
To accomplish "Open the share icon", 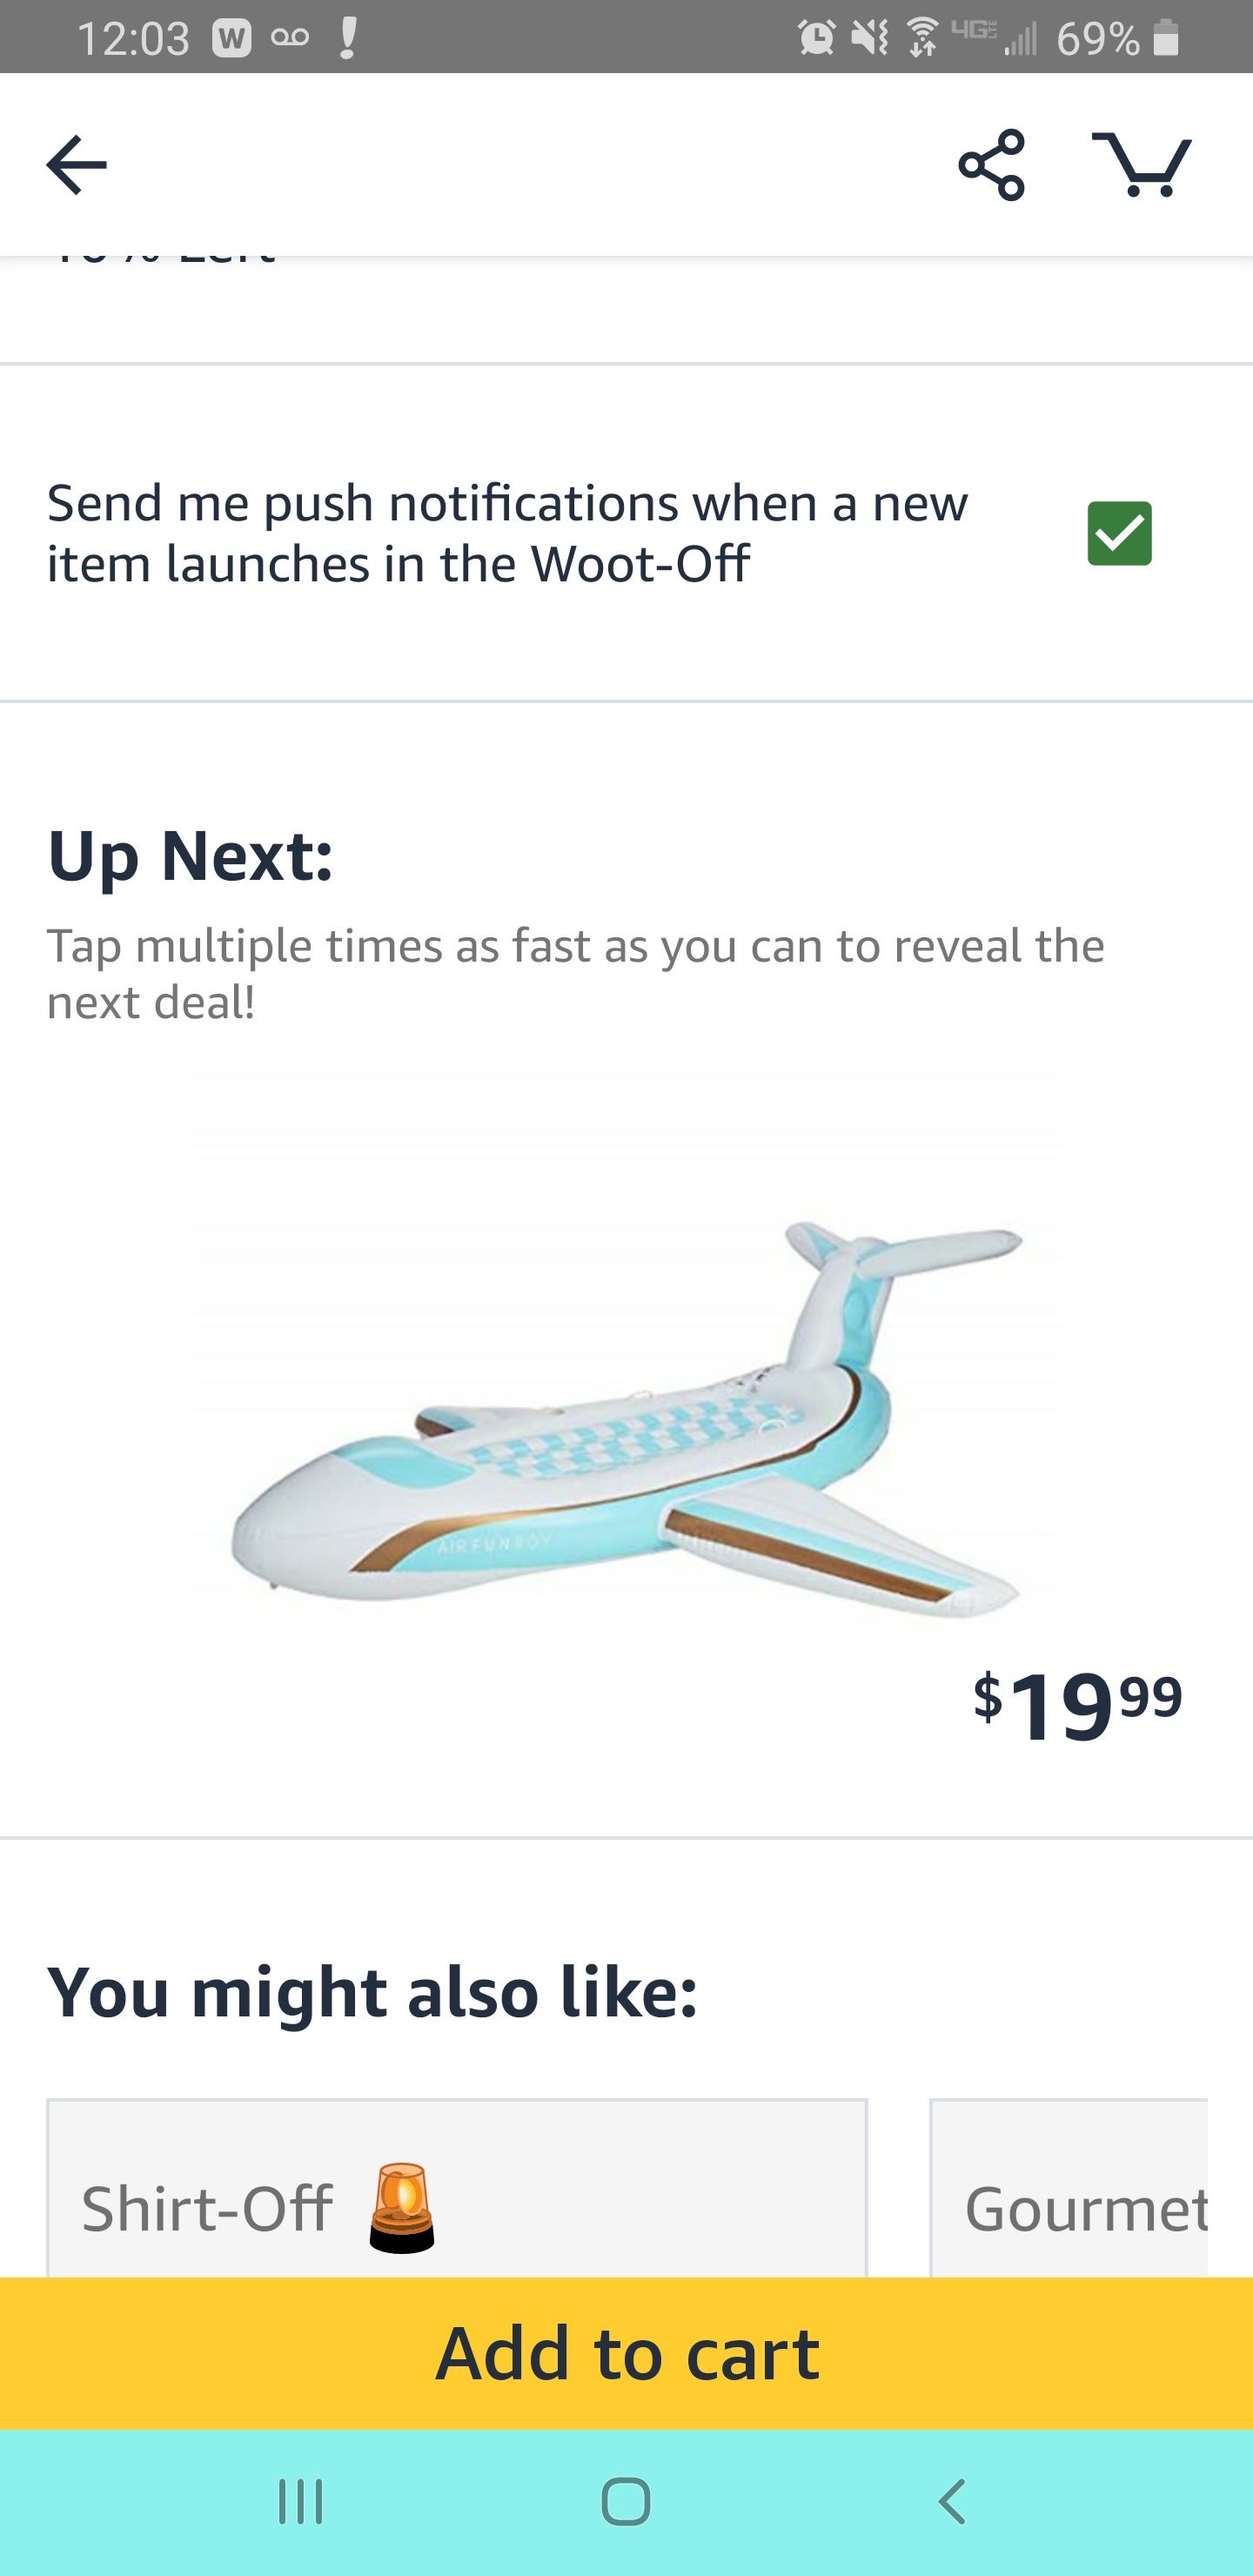I will point(991,164).
